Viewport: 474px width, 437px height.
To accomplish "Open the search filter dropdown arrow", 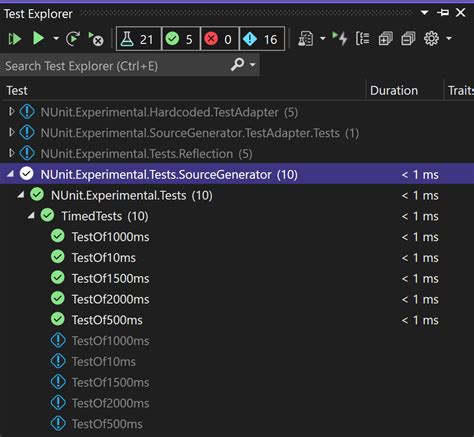I will click(253, 64).
